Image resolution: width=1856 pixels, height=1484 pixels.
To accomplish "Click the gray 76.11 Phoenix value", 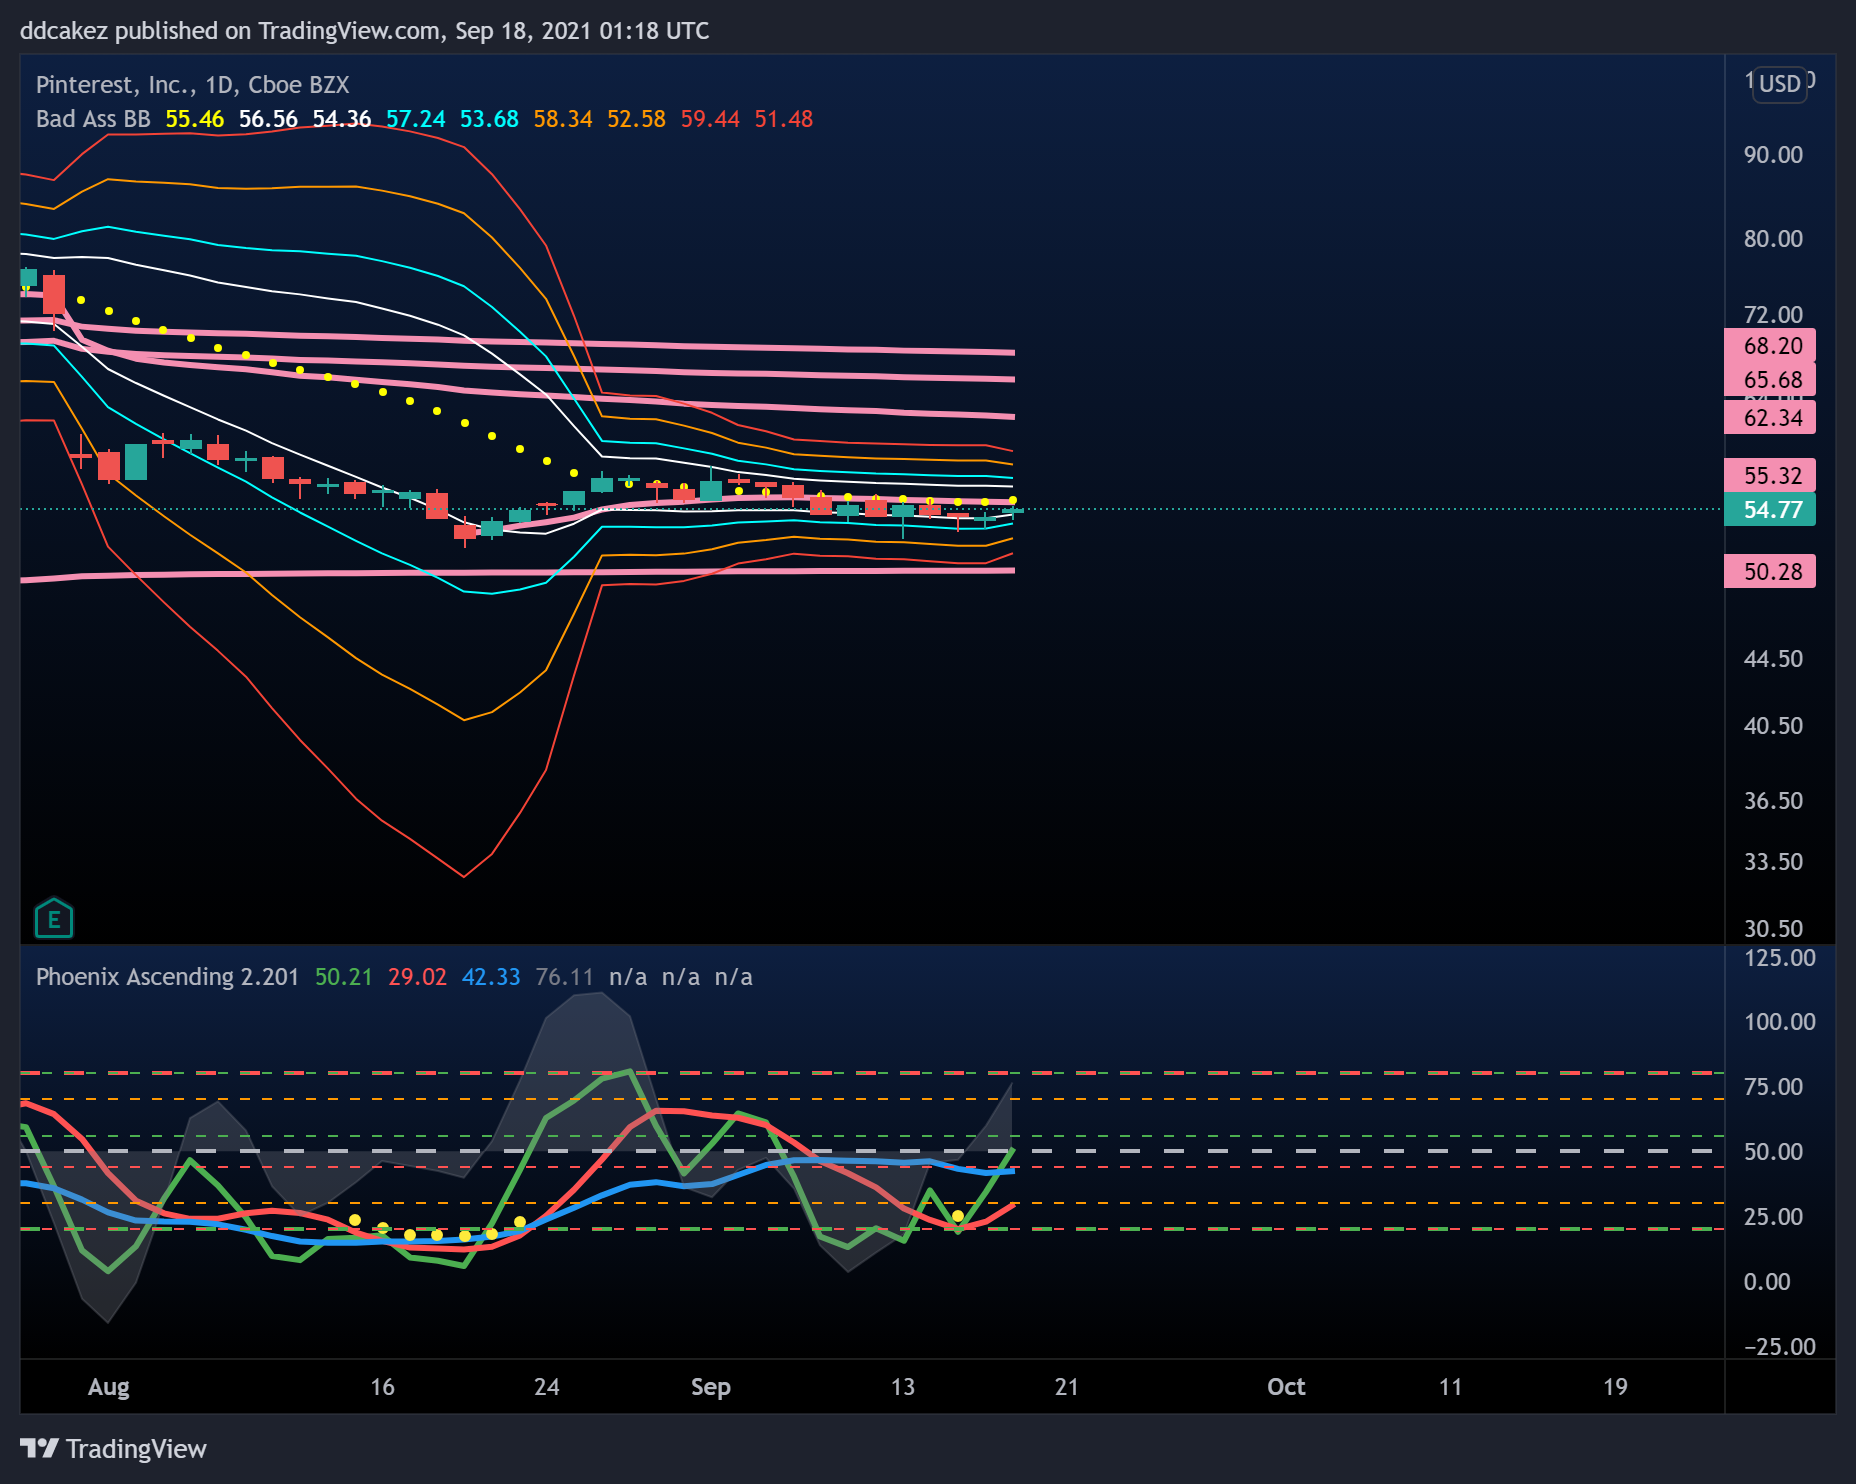I will click(565, 977).
